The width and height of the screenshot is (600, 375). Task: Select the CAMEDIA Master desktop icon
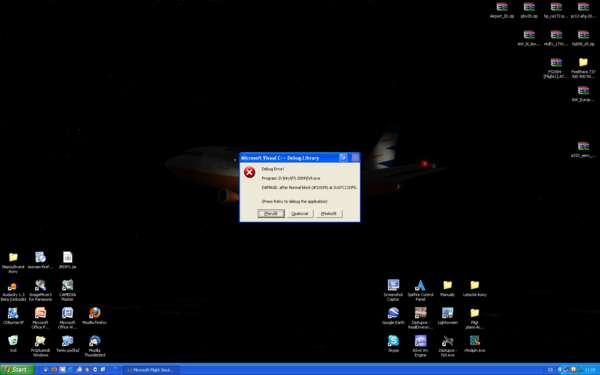click(x=67, y=290)
